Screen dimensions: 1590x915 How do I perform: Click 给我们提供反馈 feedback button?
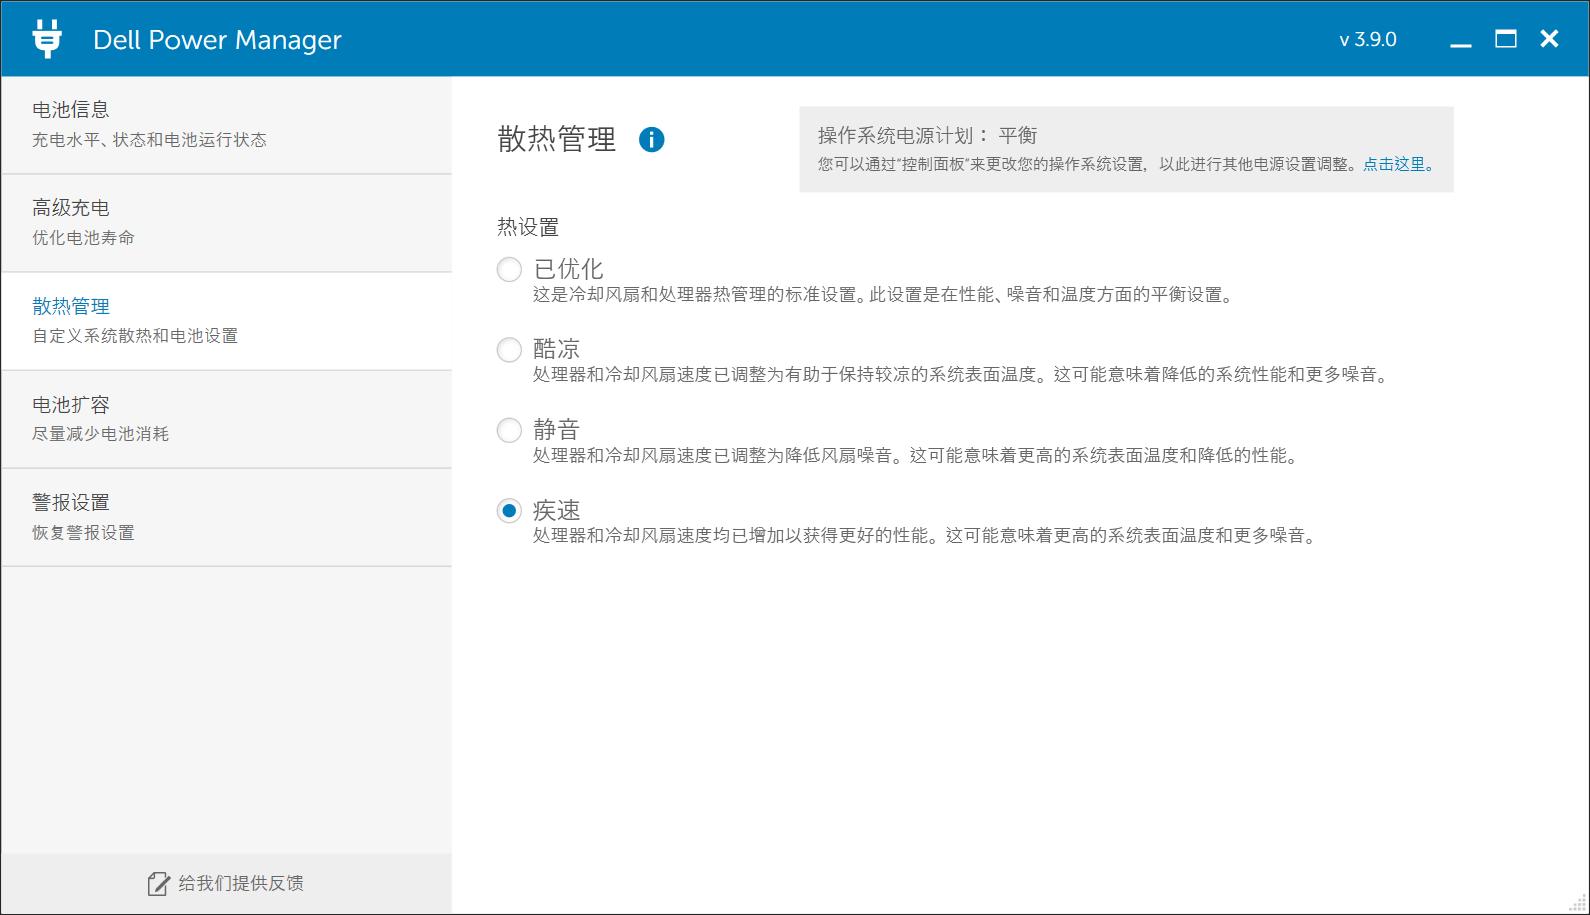tap(226, 883)
